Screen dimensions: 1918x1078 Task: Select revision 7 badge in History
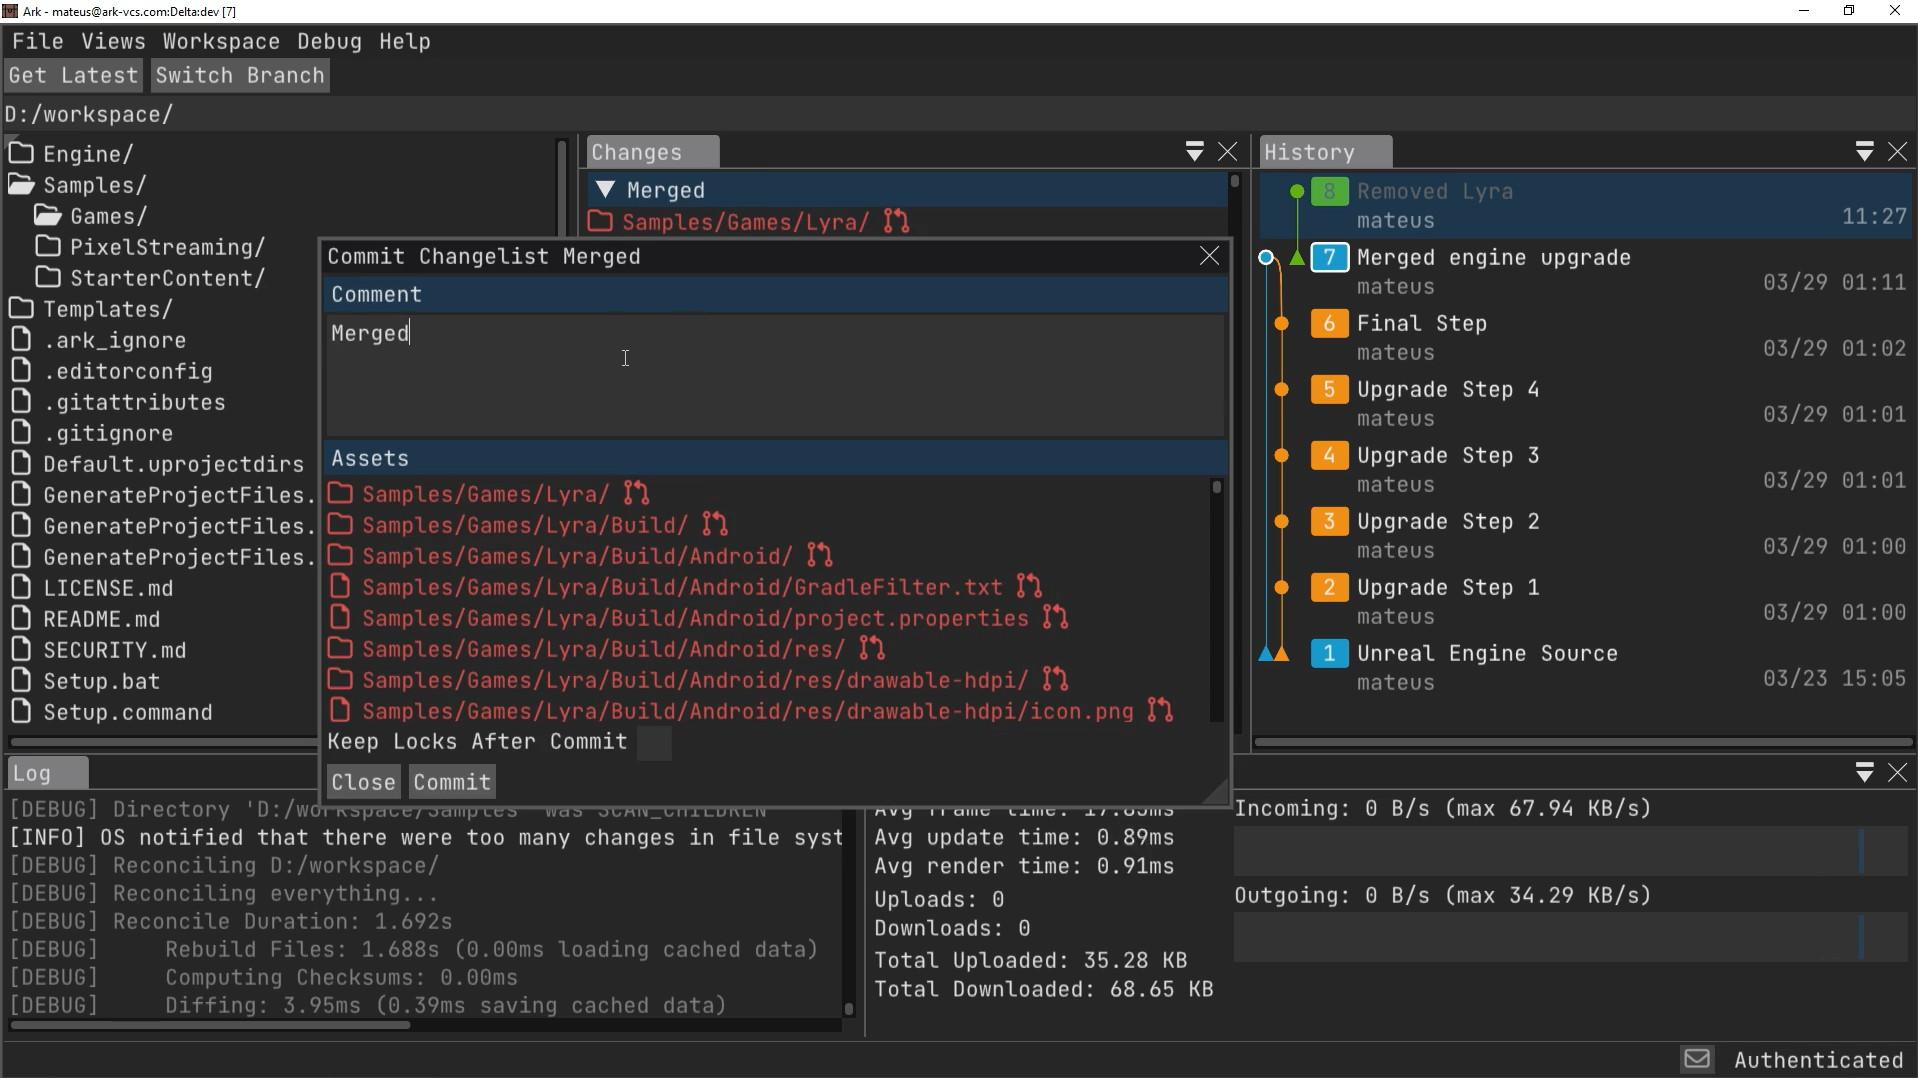click(x=1329, y=258)
